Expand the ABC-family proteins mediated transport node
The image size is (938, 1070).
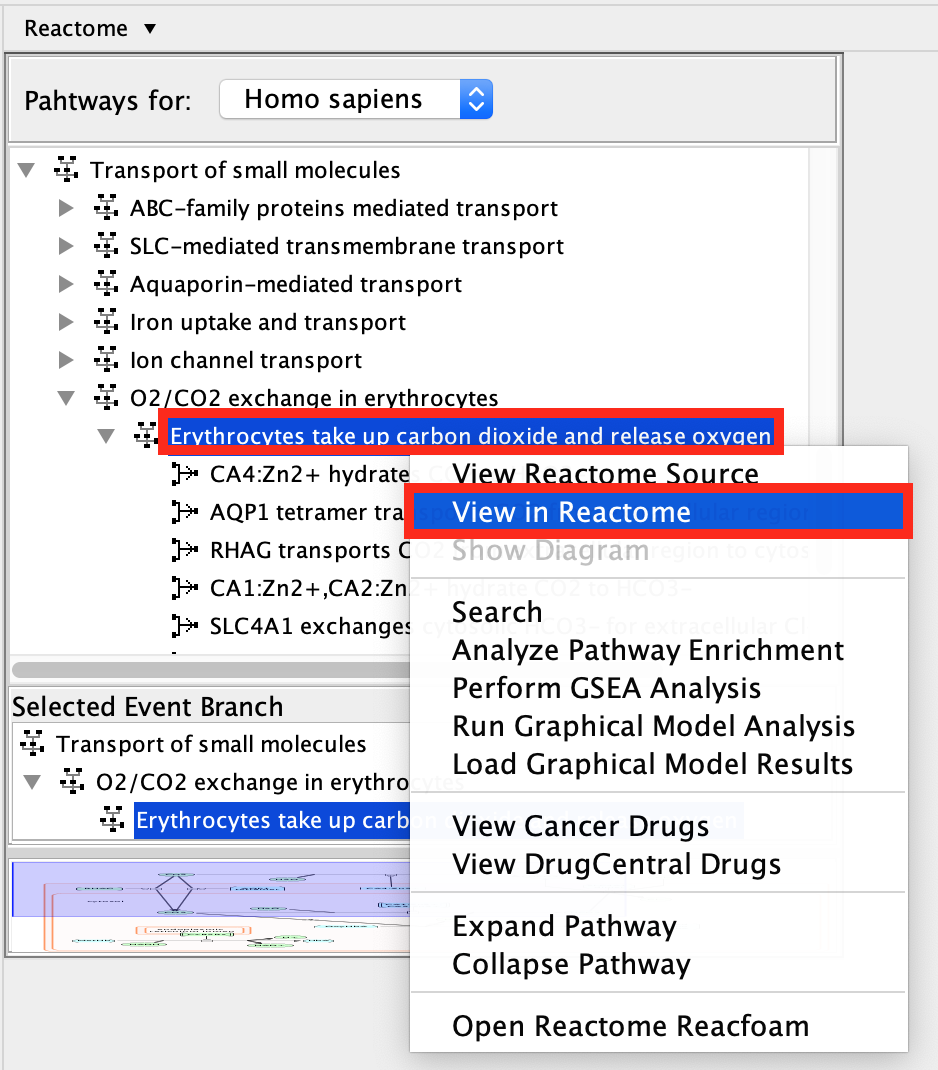pos(66,209)
